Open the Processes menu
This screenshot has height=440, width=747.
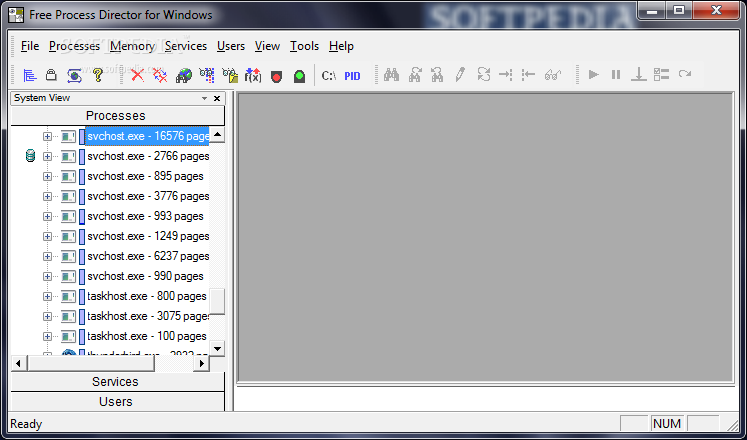[x=74, y=46]
